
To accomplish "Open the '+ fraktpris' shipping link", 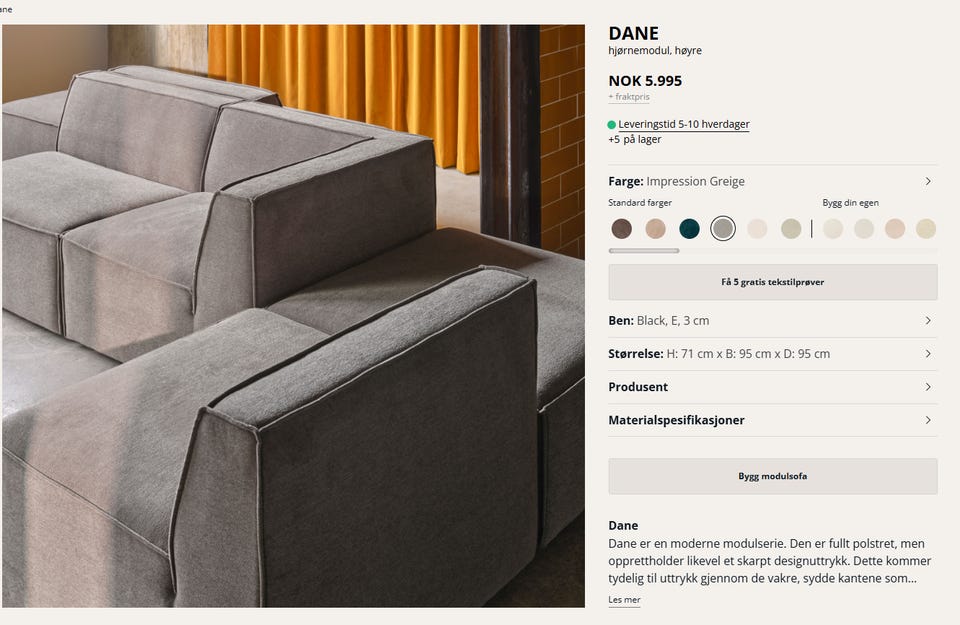I will (629, 97).
